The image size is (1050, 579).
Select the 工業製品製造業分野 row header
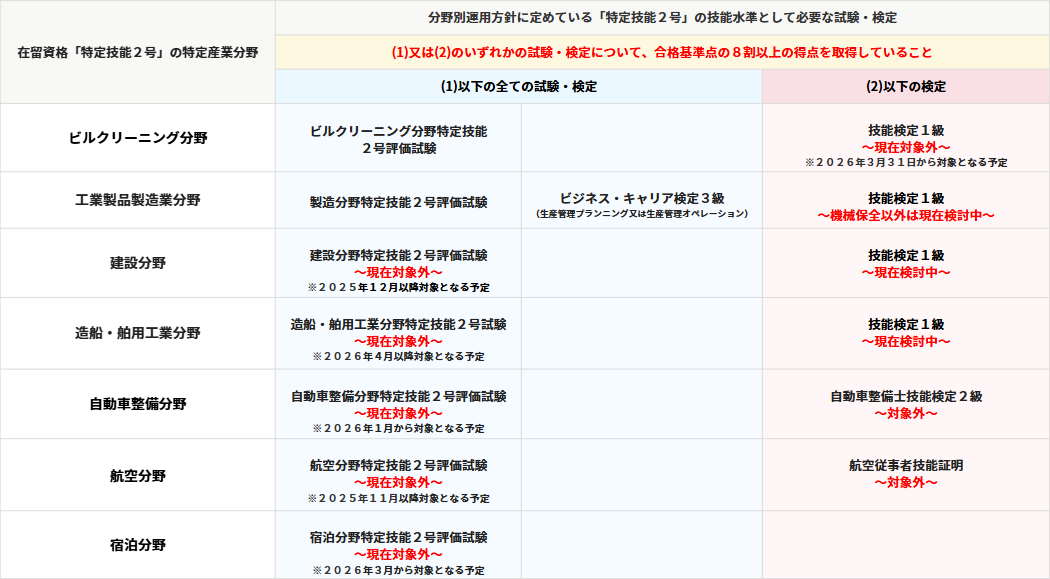(138, 200)
